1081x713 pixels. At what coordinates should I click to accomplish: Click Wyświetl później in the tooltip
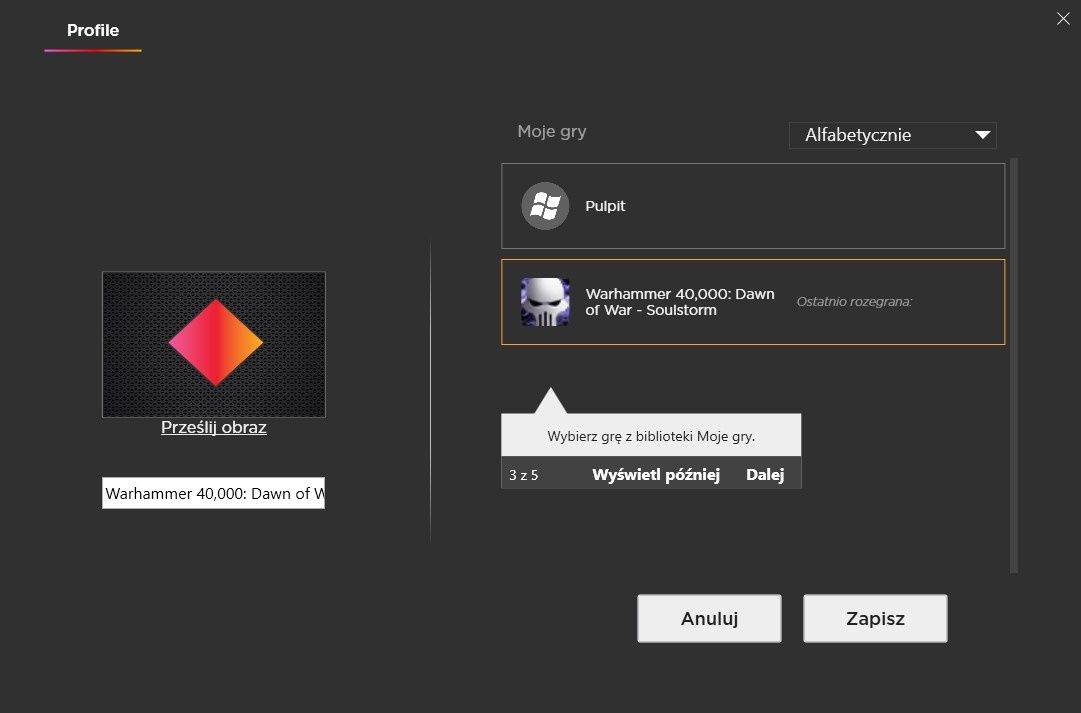tap(656, 474)
